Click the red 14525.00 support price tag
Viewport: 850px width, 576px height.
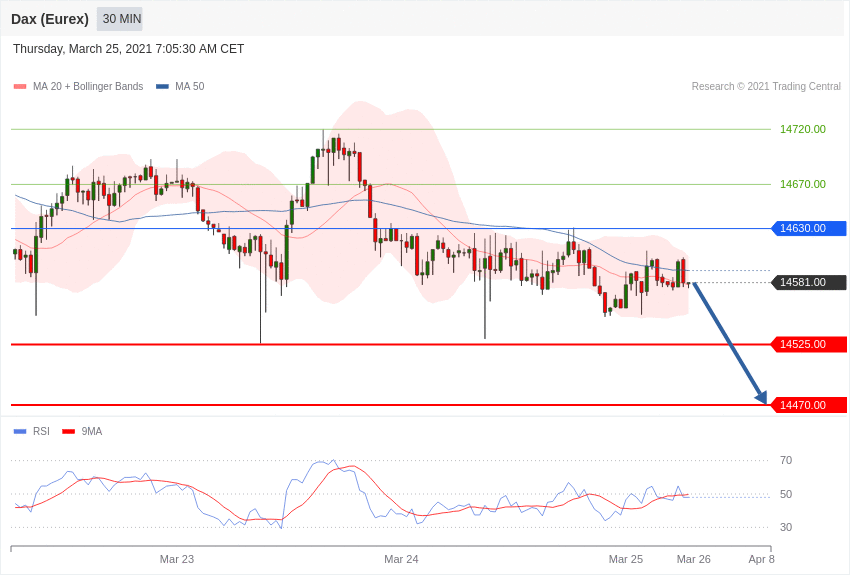pos(809,344)
